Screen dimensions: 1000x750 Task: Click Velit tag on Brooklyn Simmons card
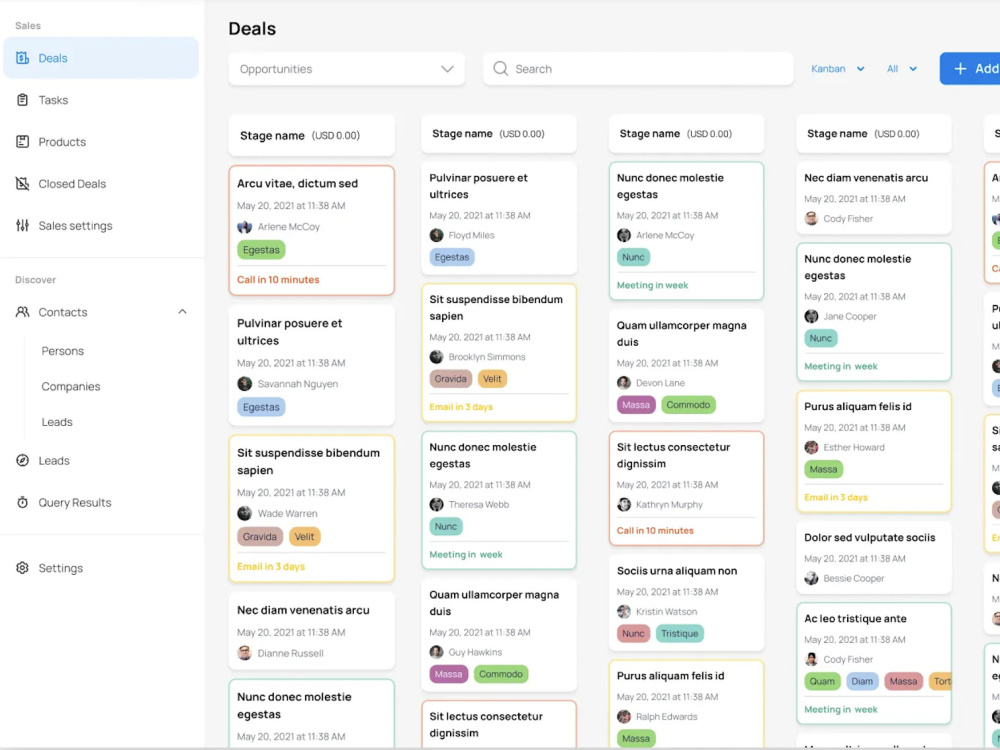pyautogui.click(x=492, y=379)
